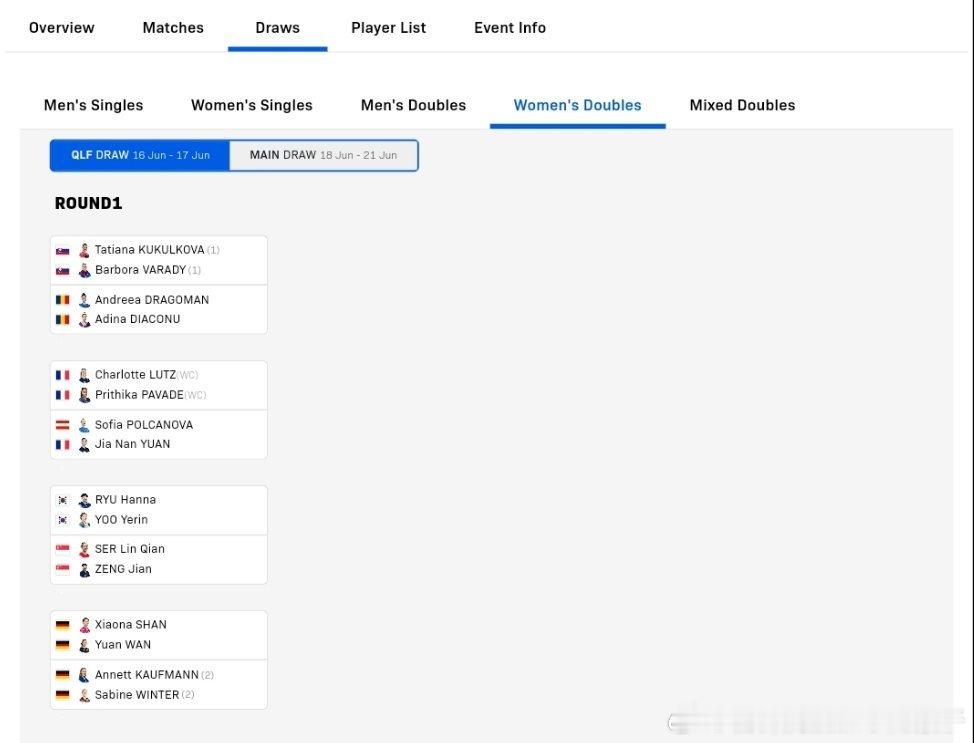Viewport: 974px width, 743px height.
Task: Click Sofia POLCANOVA's player avatar icon
Action: coord(84,425)
